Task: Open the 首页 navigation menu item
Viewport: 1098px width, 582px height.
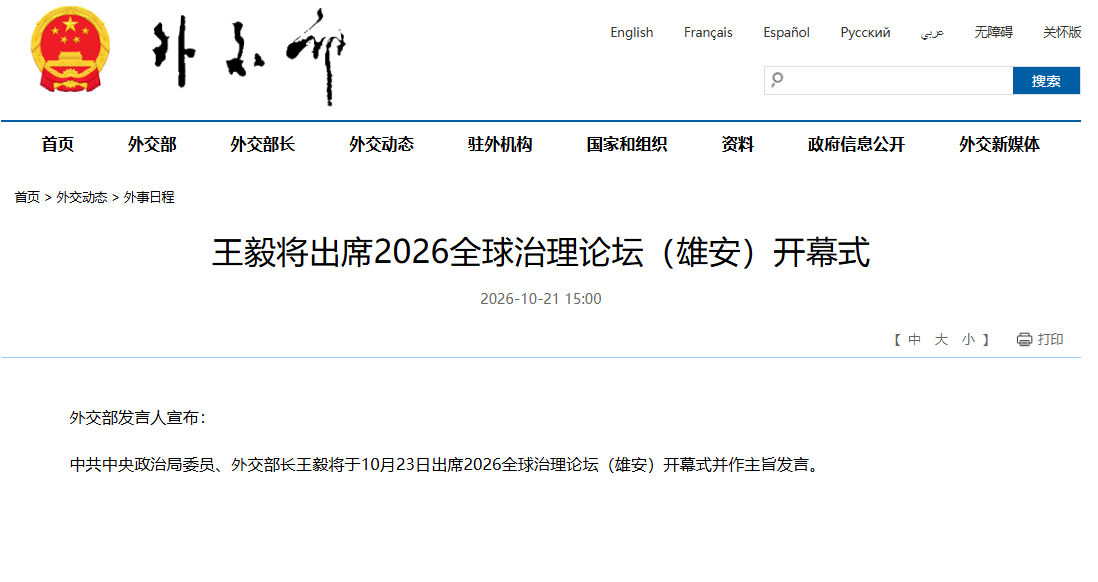Action: click(x=57, y=144)
